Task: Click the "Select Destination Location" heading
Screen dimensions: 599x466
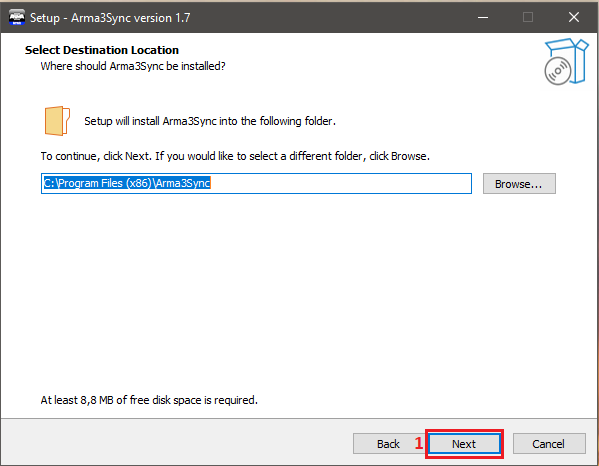Action: (102, 50)
